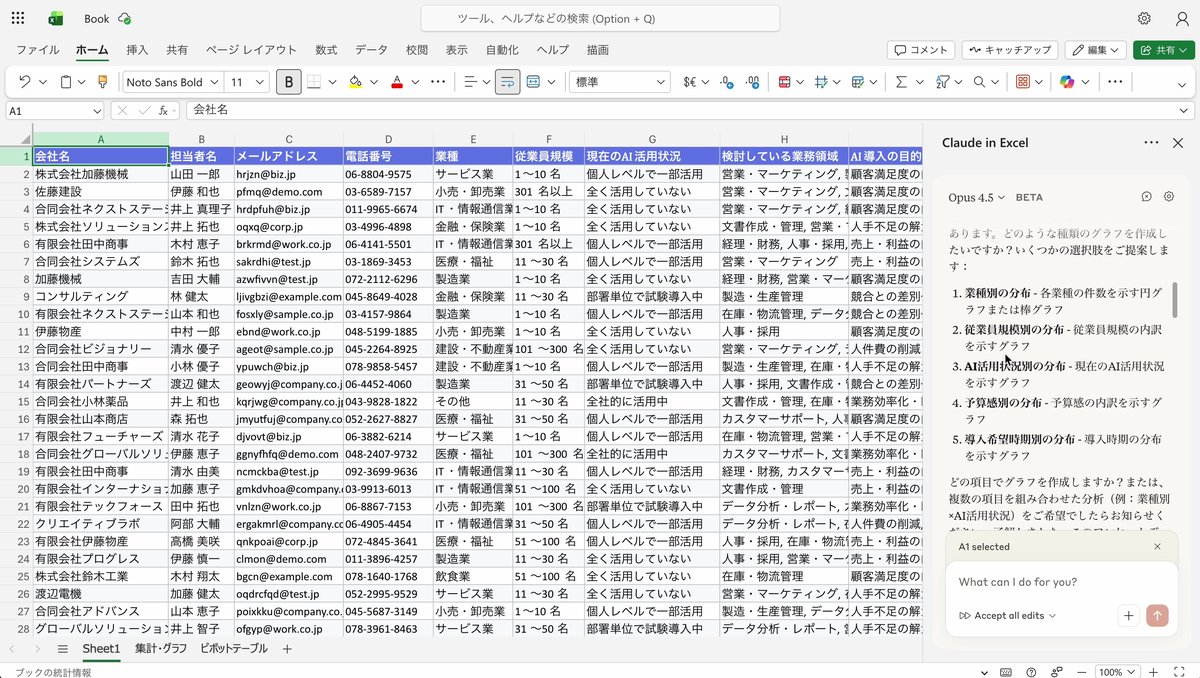Click the keyboard shortcuts icon in status bar
The image size is (1200, 678).
pyautogui.click(x=1006, y=672)
